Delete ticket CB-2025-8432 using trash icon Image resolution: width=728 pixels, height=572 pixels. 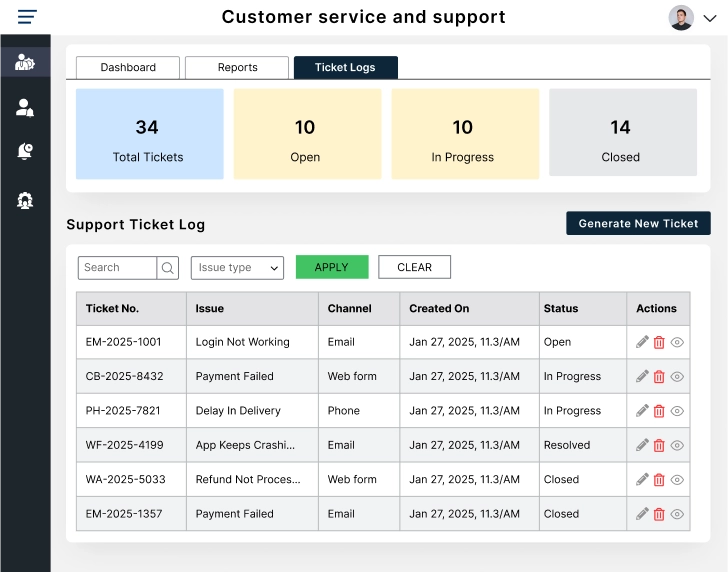coord(659,377)
